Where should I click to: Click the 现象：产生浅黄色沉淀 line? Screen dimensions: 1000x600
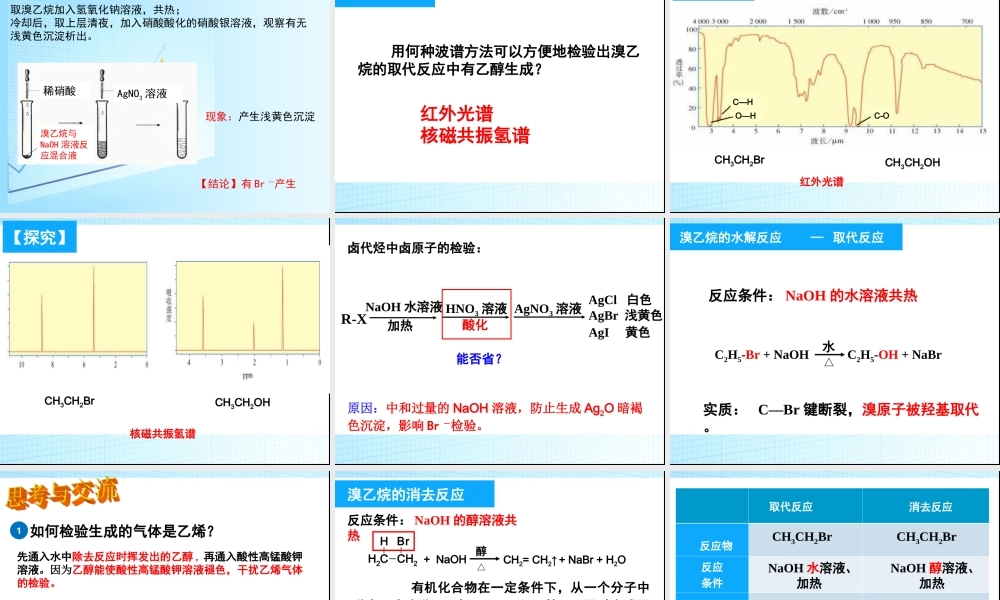tap(260, 117)
